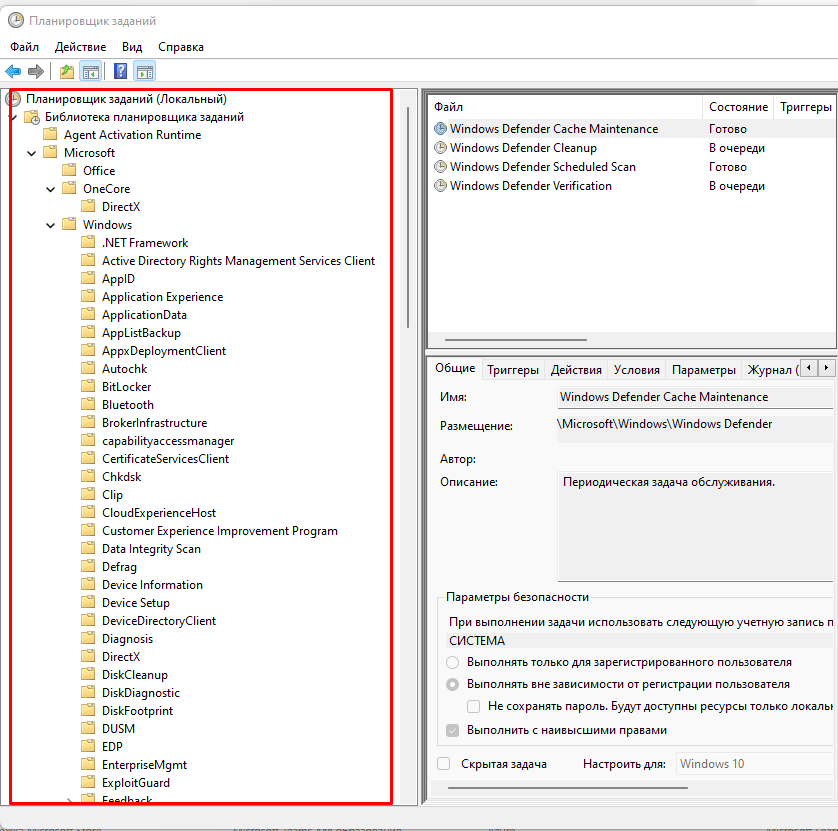Collapse the OneCore folder node

pos(51,189)
